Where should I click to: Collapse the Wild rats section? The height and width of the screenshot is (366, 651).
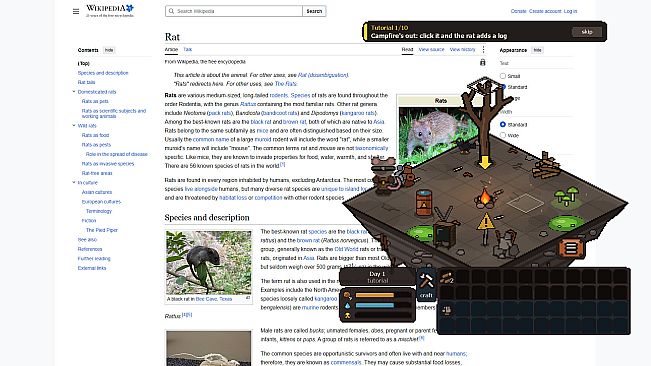[x=74, y=125]
